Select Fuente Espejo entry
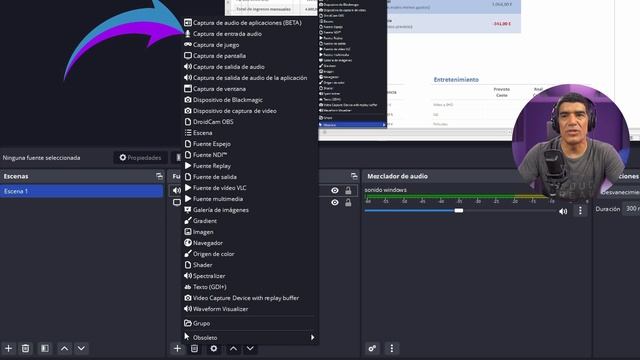Screen dimensions: 640x360 249,144
